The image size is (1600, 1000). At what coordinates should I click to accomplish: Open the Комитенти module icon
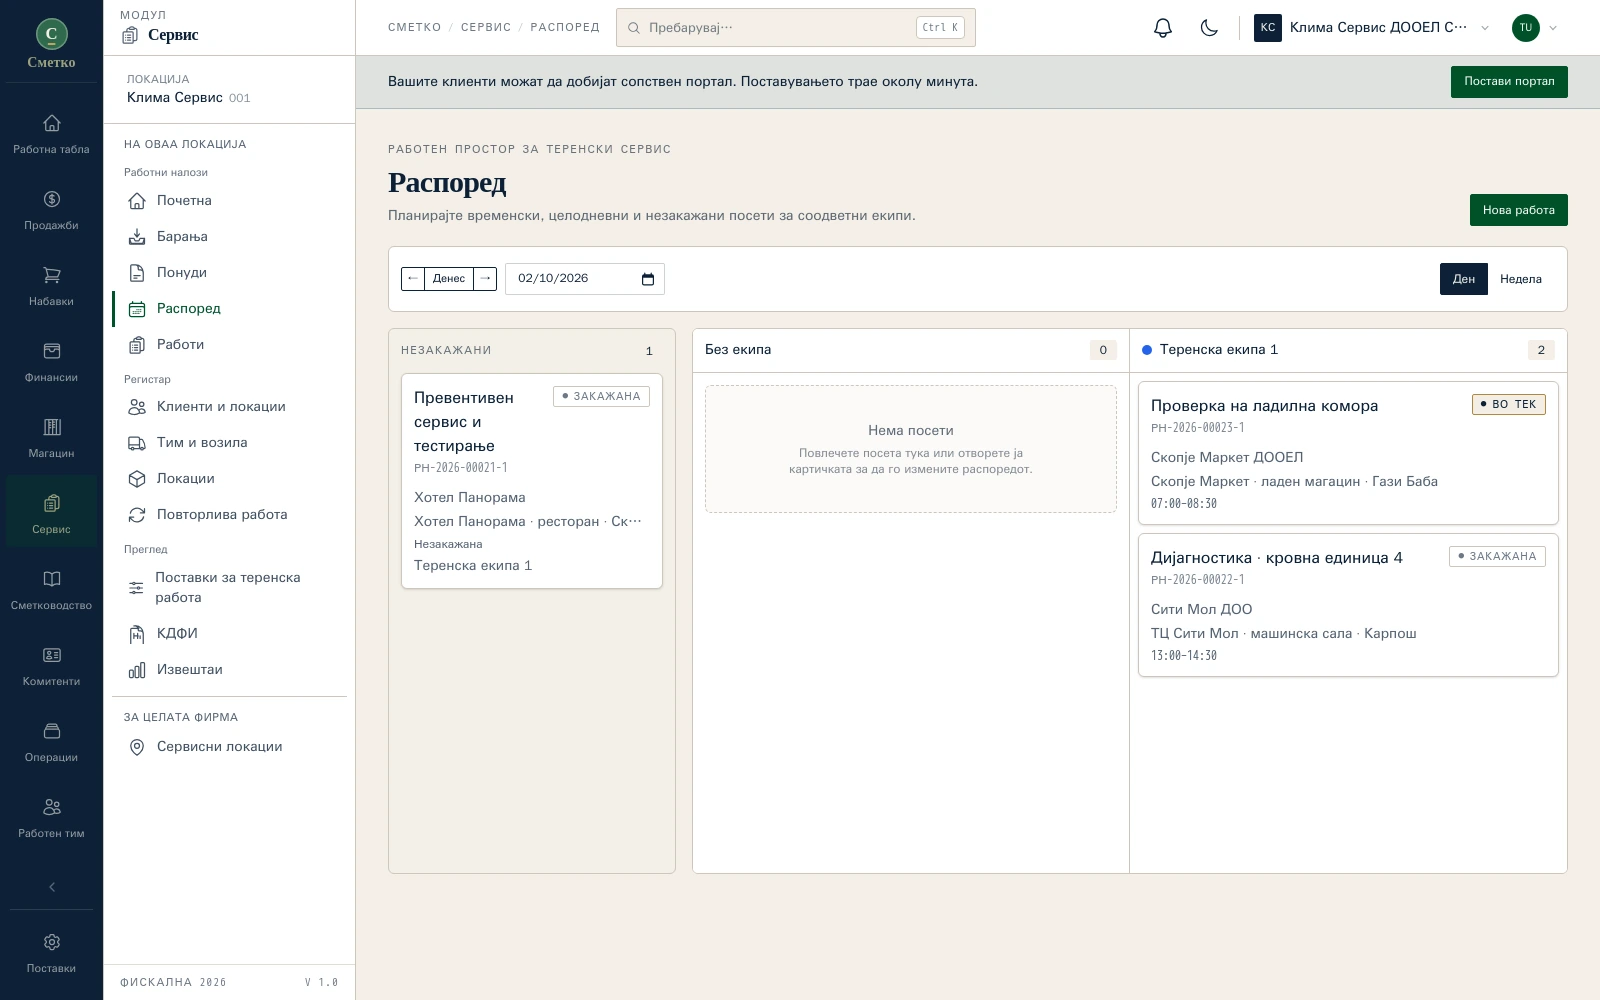tap(51, 667)
